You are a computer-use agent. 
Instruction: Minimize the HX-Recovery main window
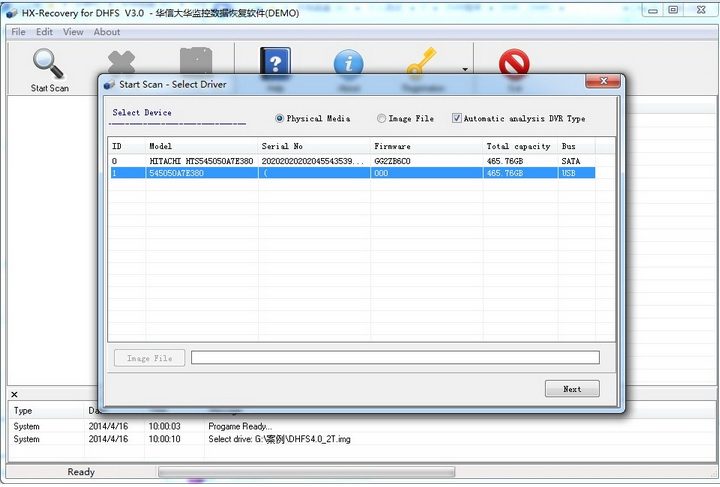(653, 10)
